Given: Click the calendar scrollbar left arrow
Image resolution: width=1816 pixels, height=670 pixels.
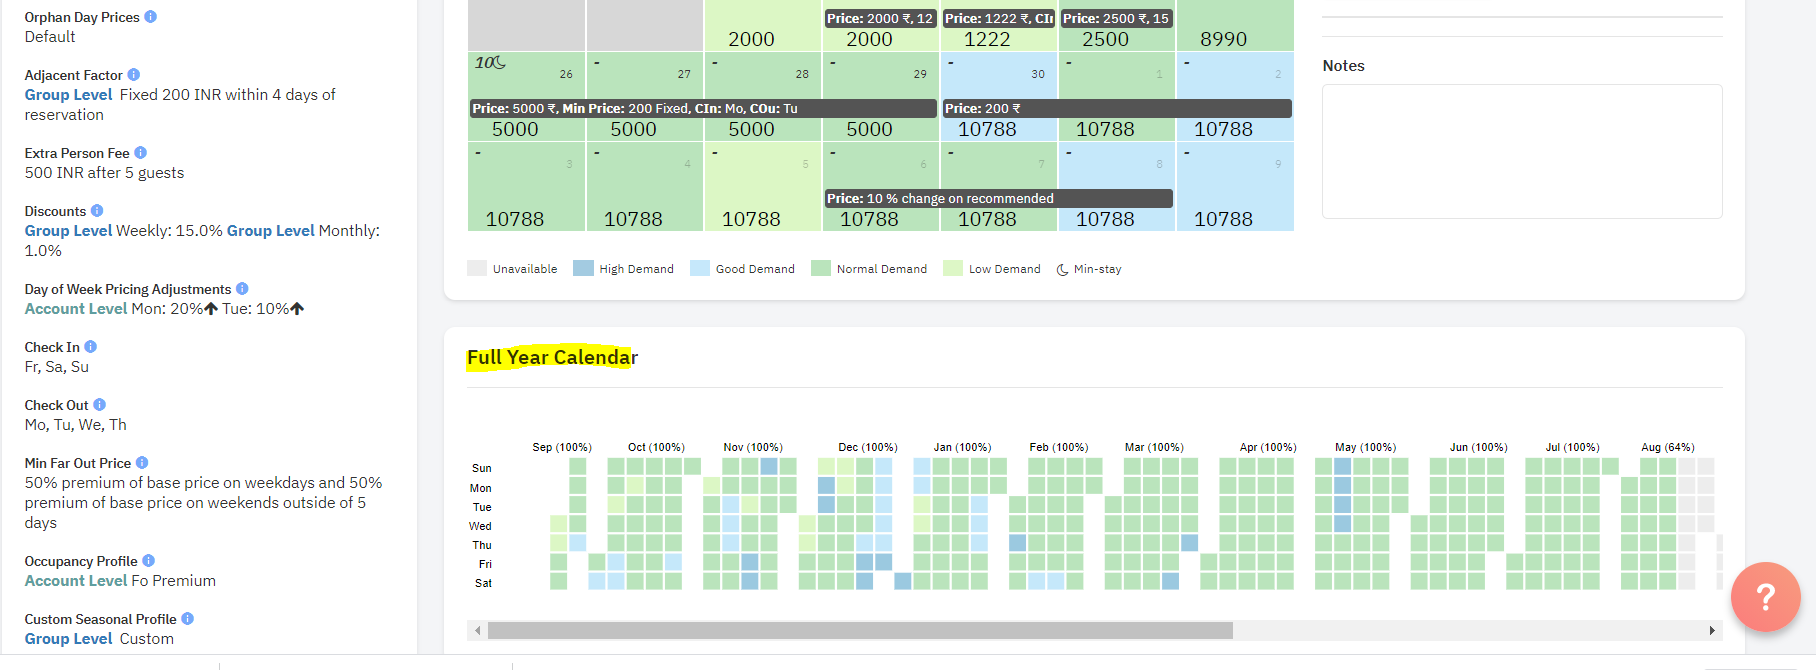Looking at the screenshot, I should [478, 631].
